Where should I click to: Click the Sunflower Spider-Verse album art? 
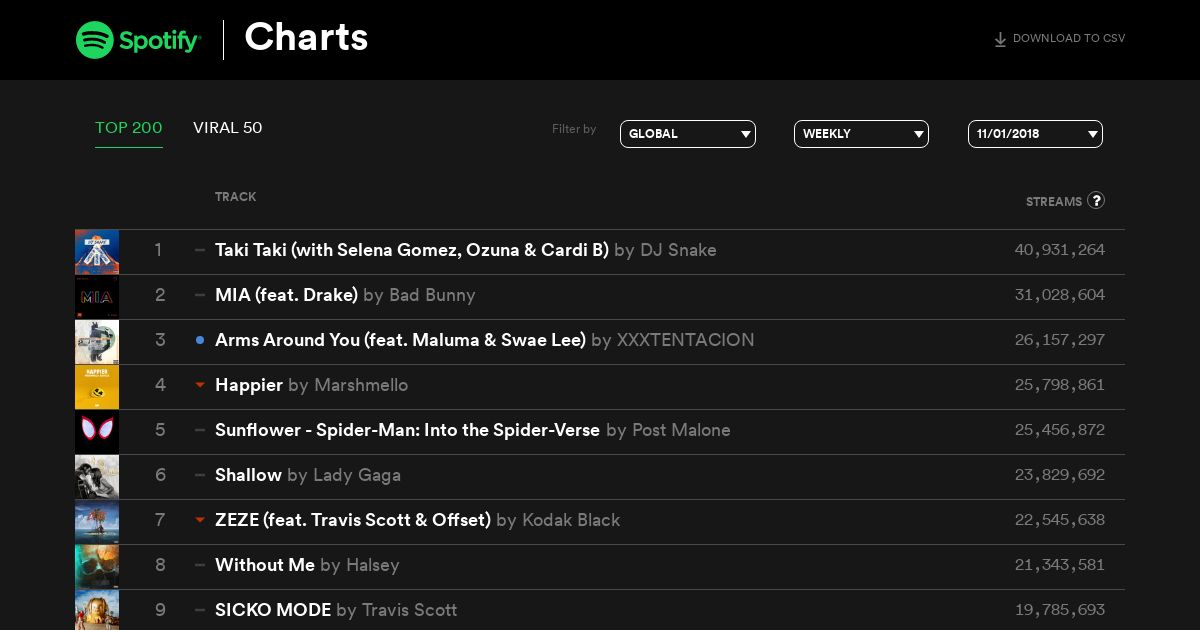tap(97, 432)
